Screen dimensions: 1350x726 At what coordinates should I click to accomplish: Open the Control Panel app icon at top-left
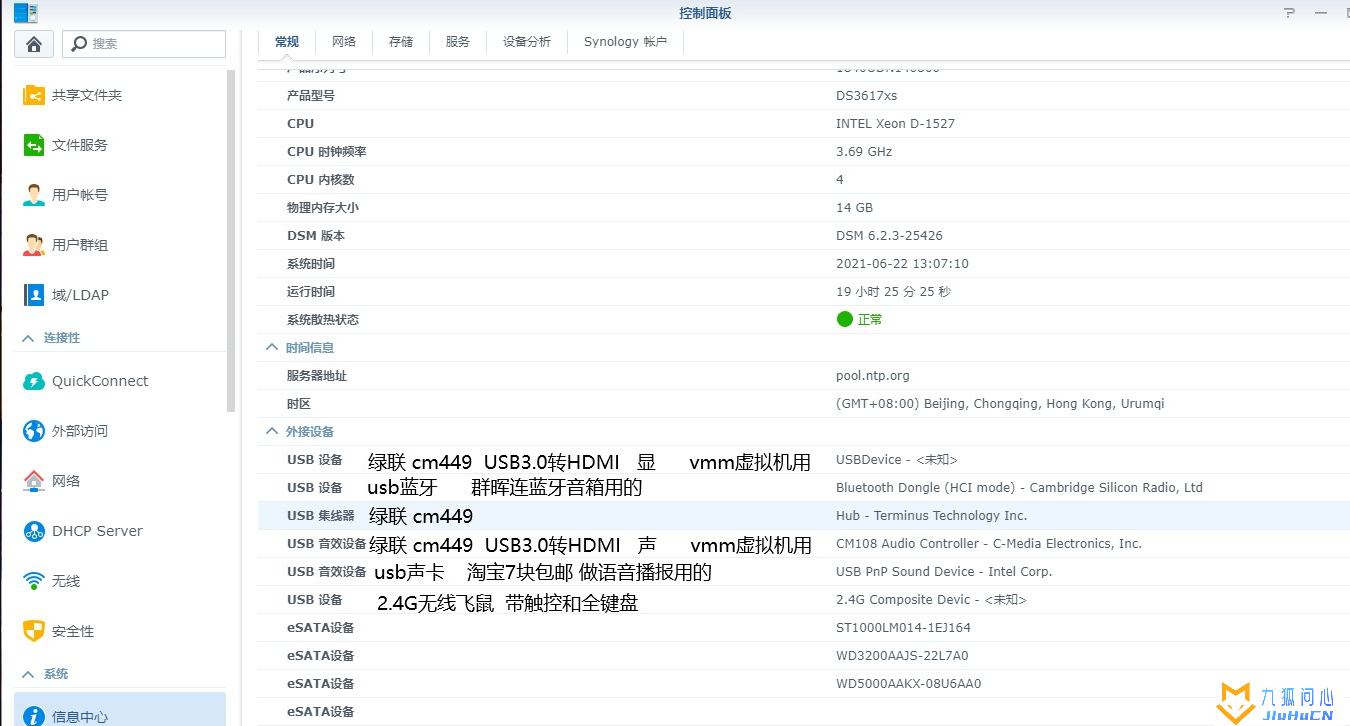[26, 13]
